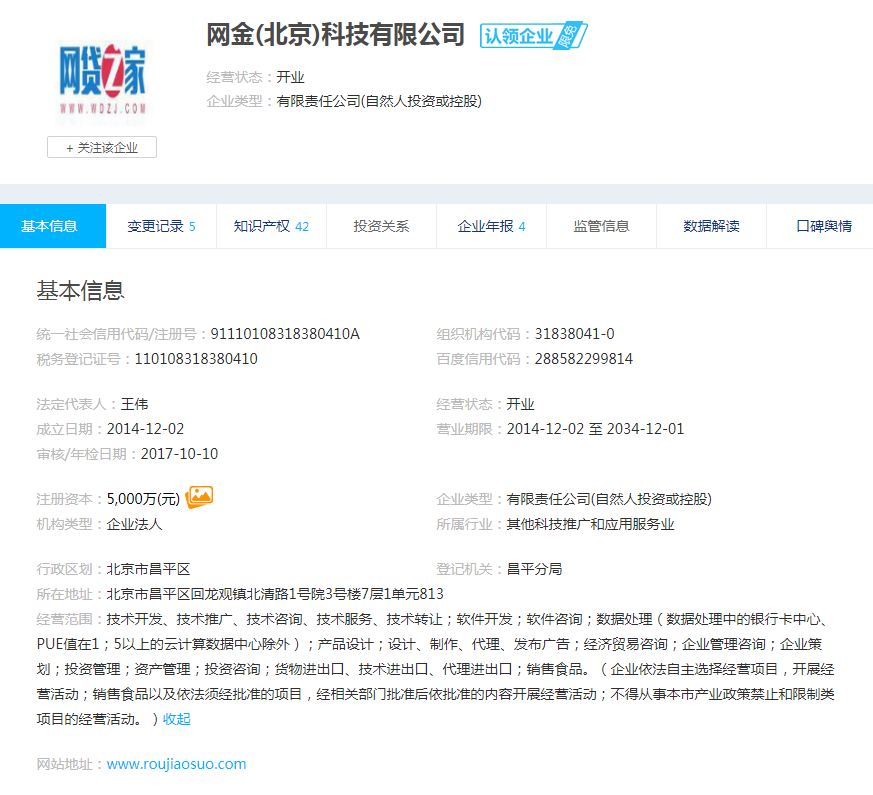Switch to the 数据解读 tab
The image size is (873, 795).
click(711, 226)
